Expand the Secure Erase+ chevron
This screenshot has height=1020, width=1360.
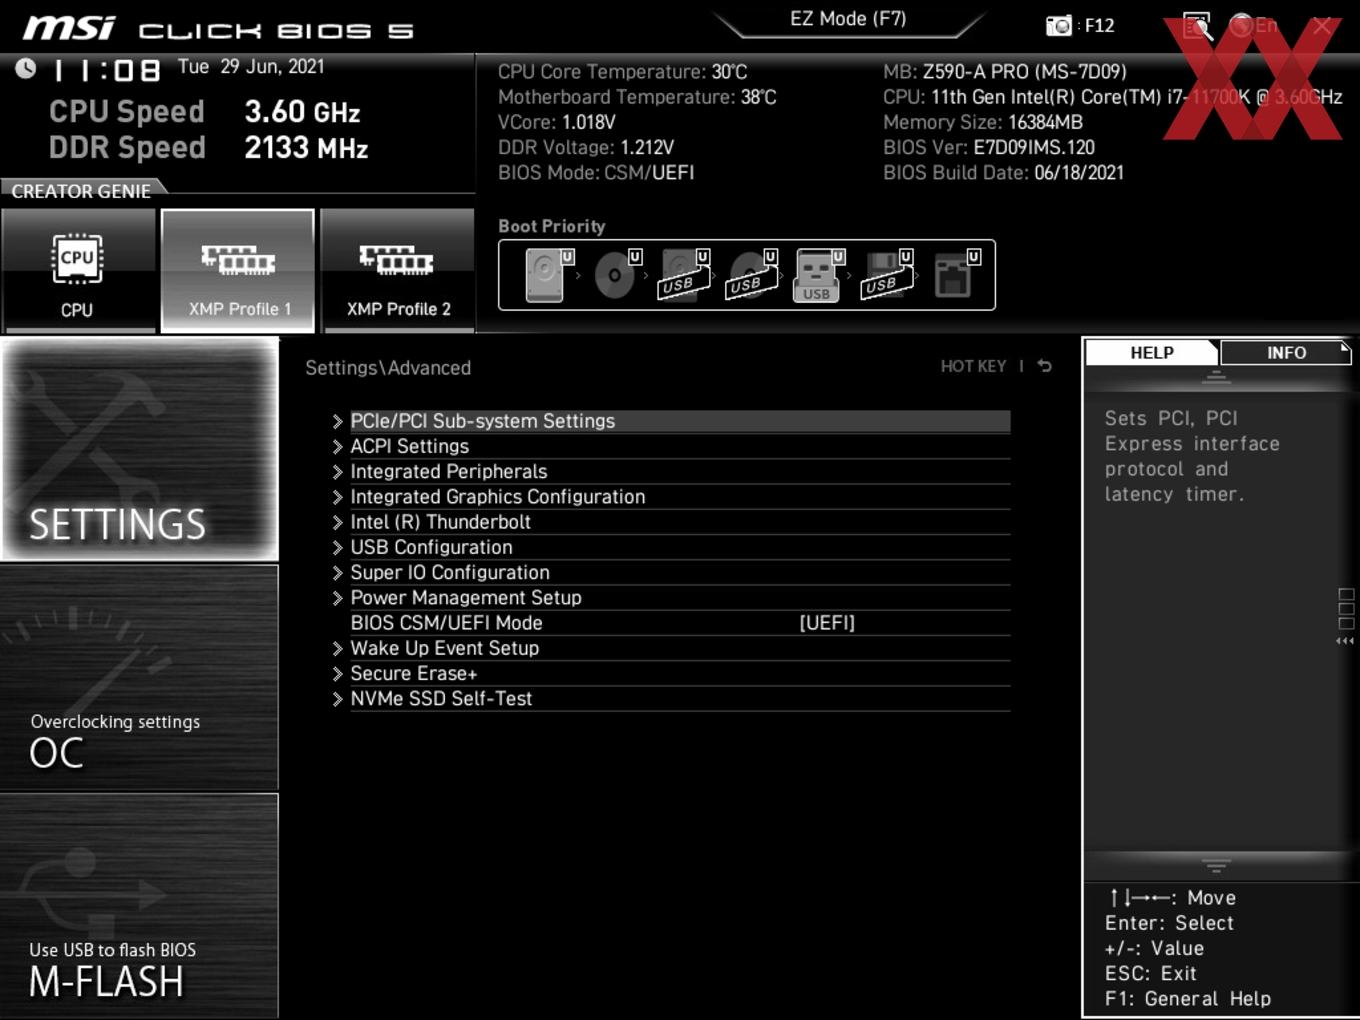point(338,673)
